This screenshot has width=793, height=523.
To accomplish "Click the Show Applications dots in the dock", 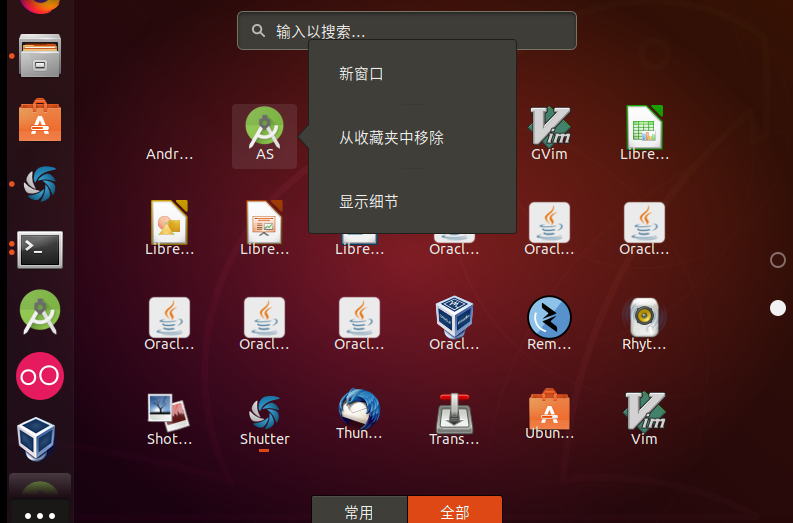I will click(40, 515).
